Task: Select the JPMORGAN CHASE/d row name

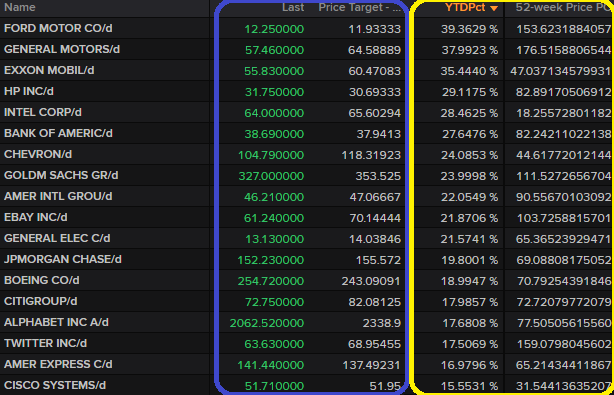Action: click(63, 259)
